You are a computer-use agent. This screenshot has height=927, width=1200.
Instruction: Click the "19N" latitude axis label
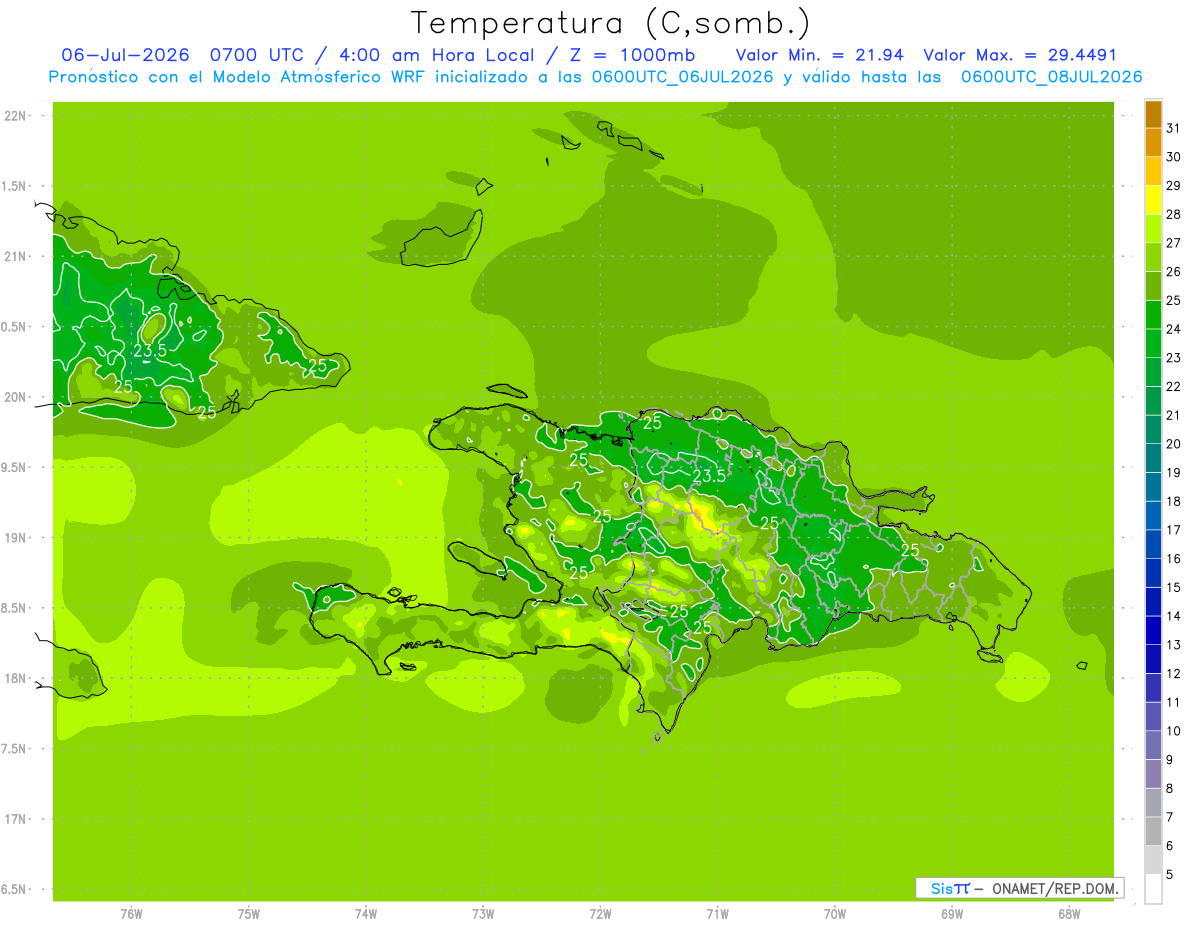pyautogui.click(x=15, y=537)
